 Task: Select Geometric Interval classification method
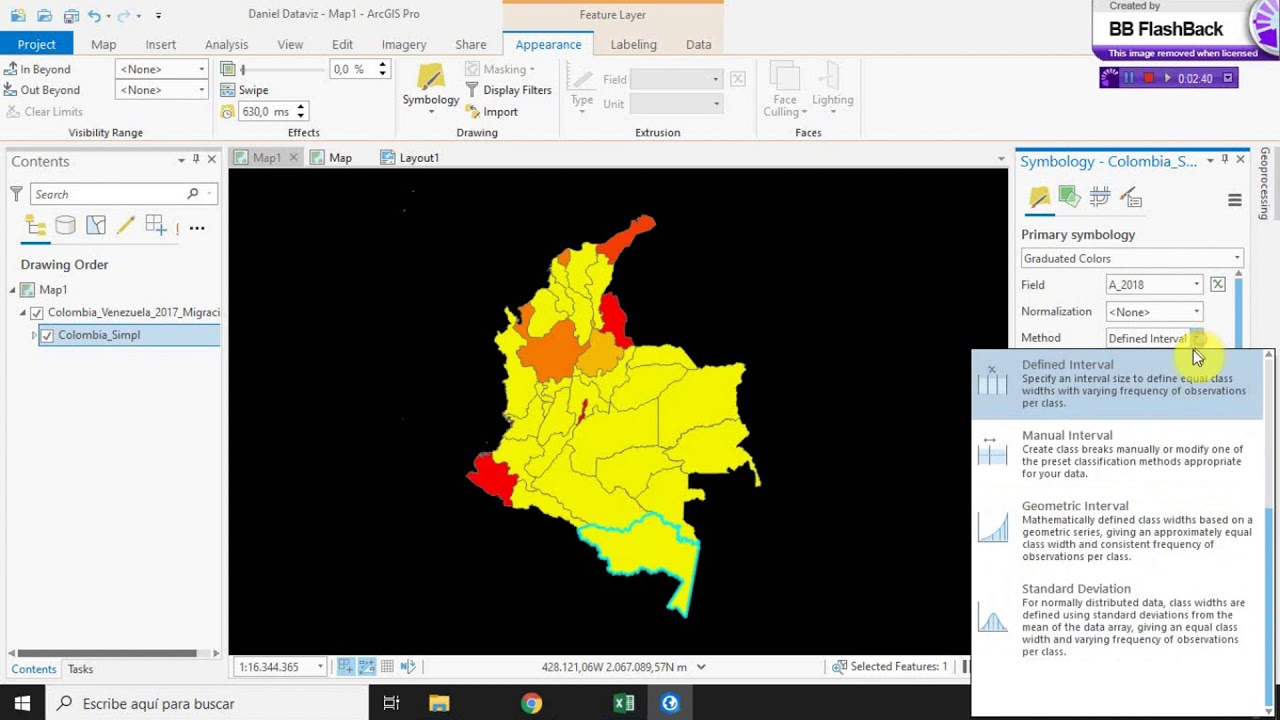[x=1118, y=533]
